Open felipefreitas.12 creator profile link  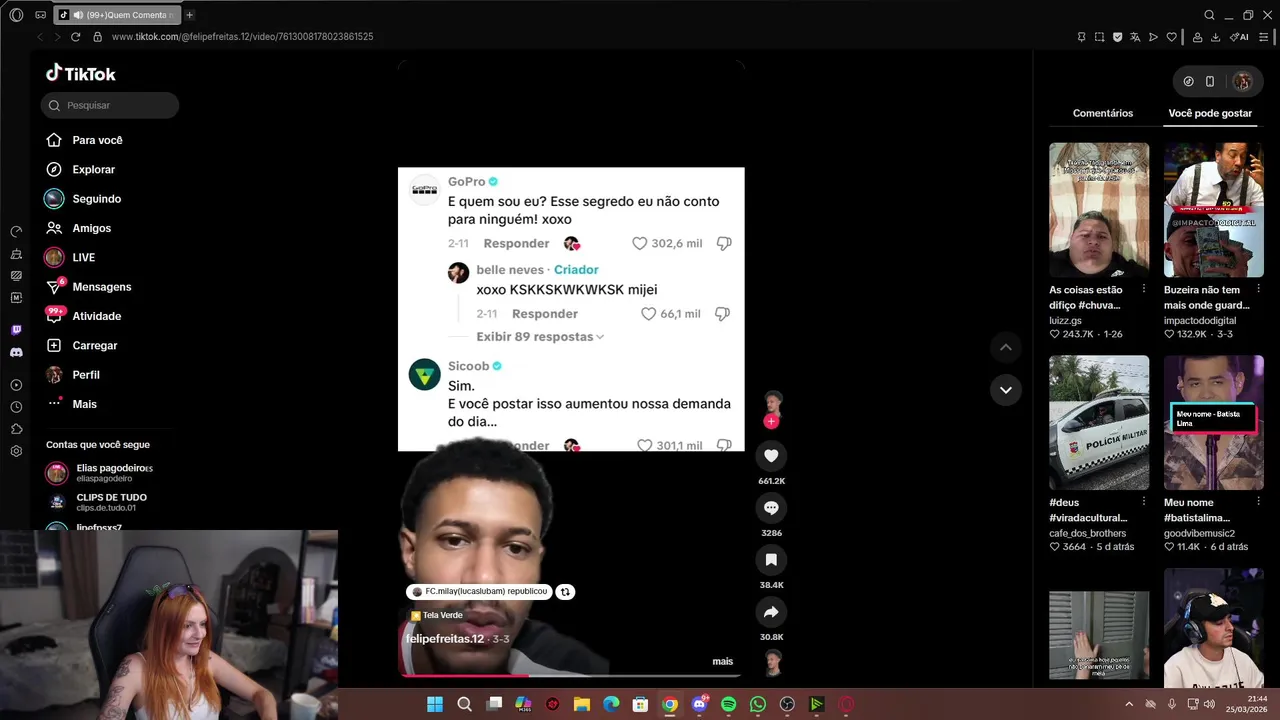pos(445,639)
